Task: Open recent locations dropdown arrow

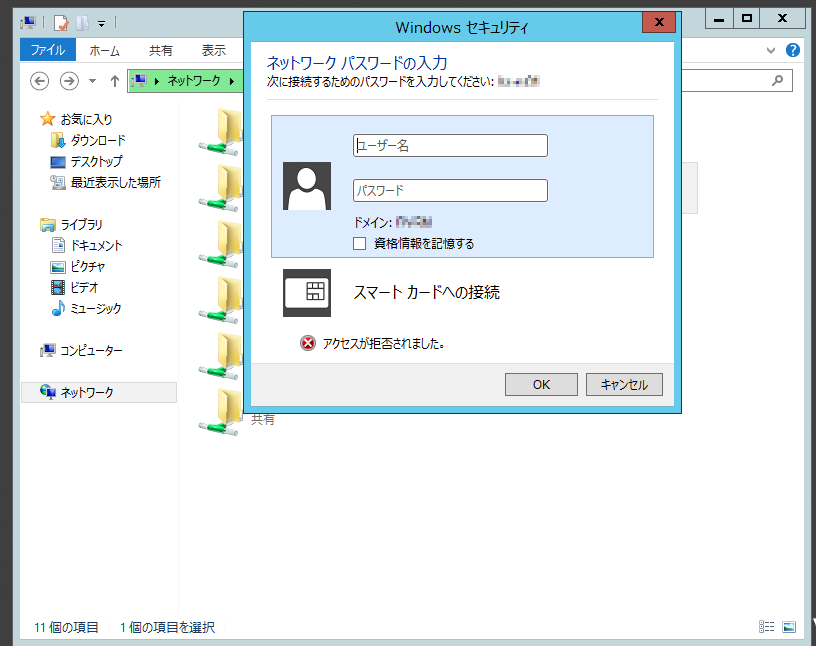Action: [93, 81]
